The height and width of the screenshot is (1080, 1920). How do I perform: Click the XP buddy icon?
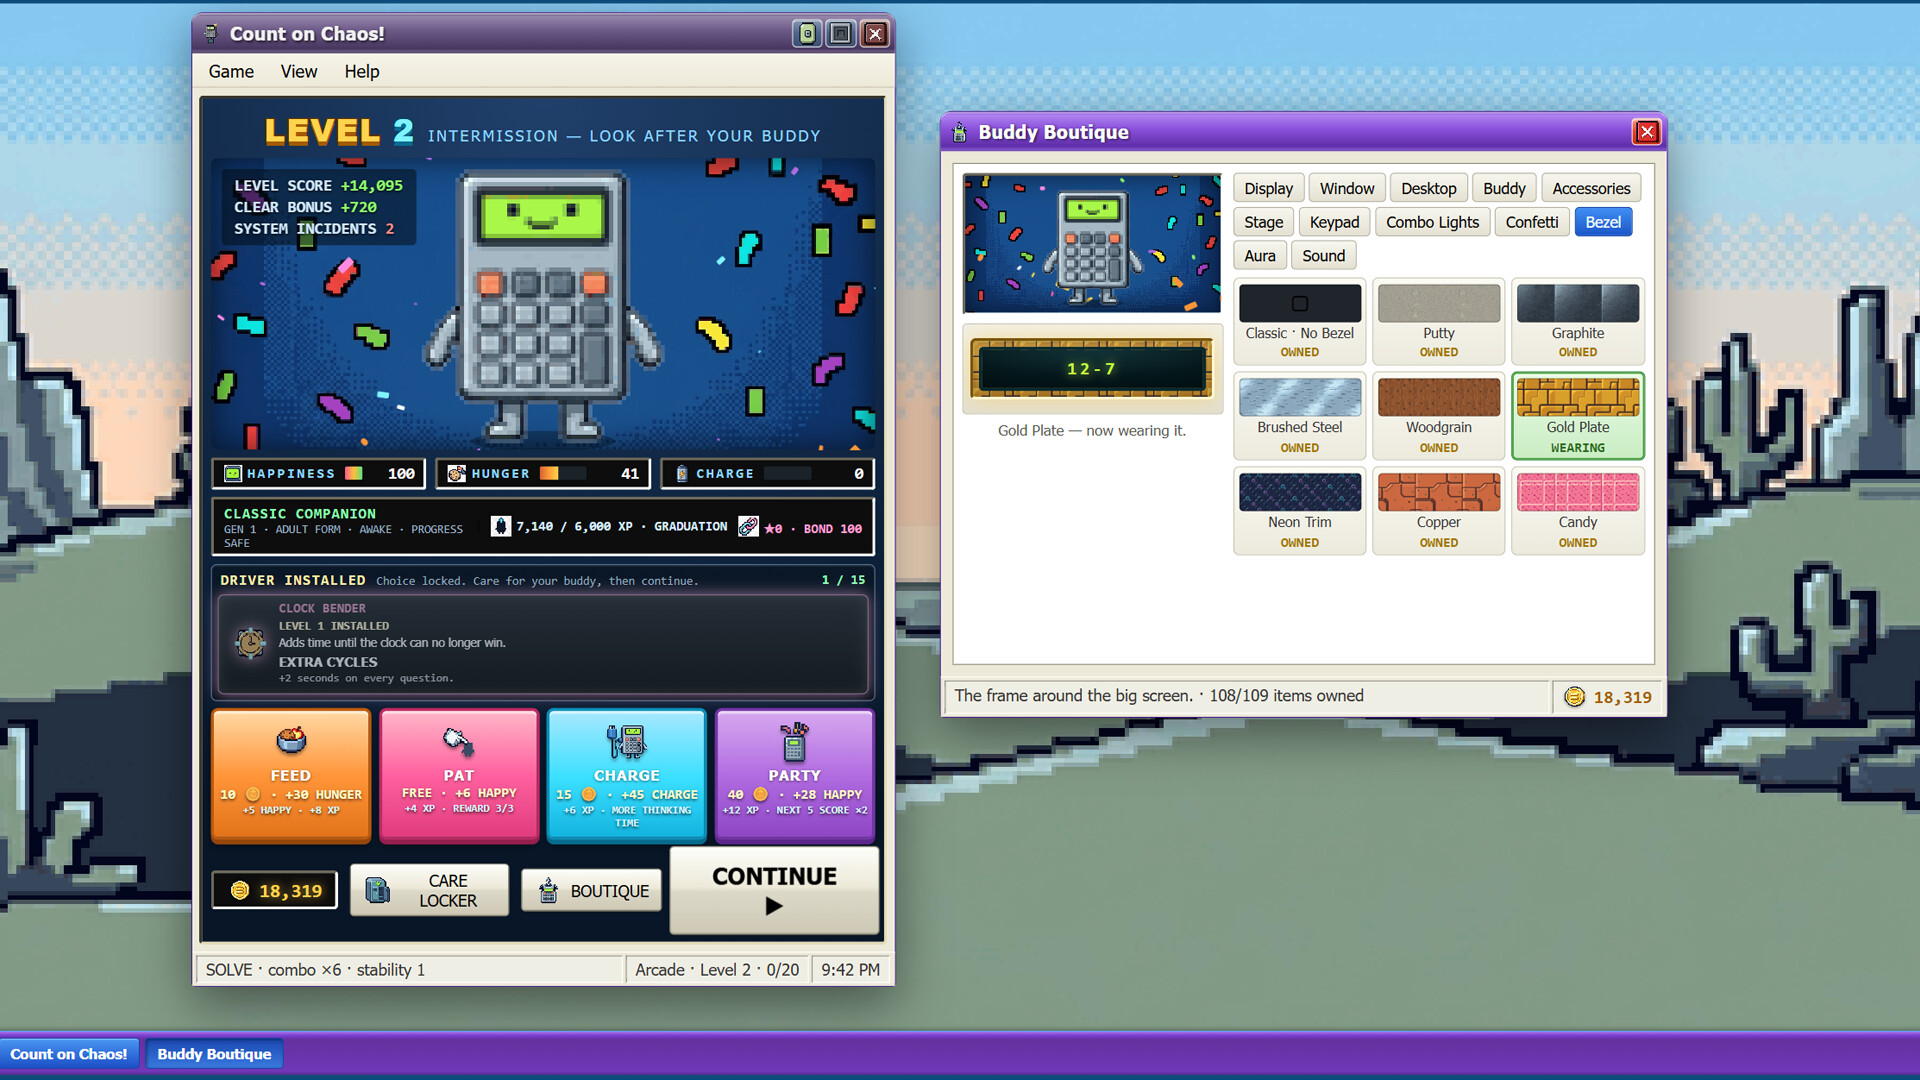tap(501, 526)
